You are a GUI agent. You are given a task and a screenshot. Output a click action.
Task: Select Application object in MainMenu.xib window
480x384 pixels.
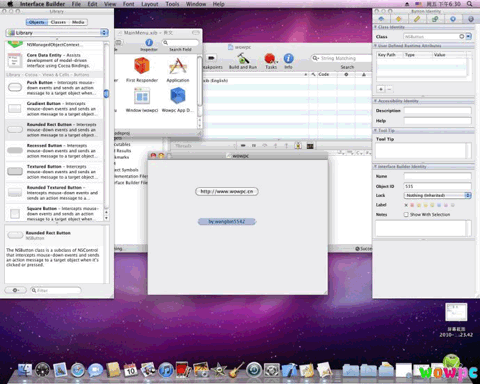(178, 70)
